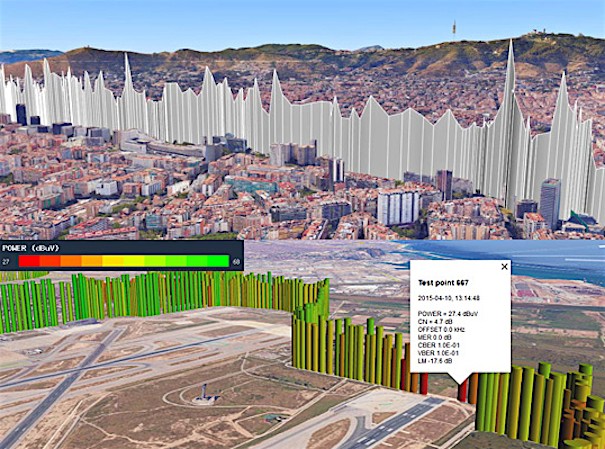Click the MER 0.0 dB line
The height and width of the screenshot is (449, 605).
coord(437,337)
